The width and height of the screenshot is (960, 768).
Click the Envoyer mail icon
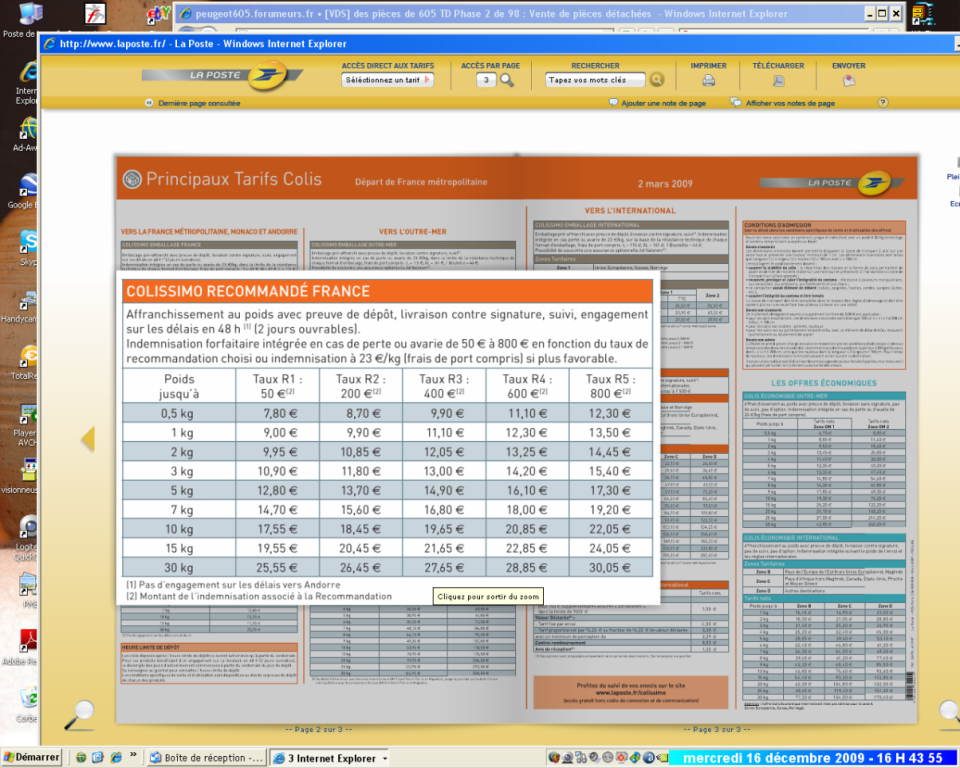tap(849, 80)
